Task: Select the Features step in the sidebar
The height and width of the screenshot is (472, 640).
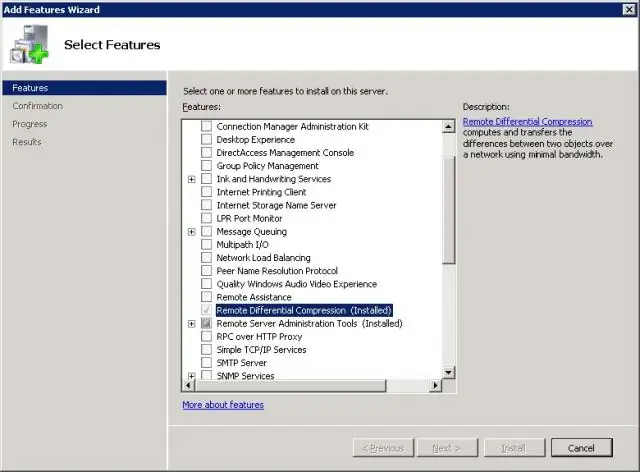Action: tap(30, 88)
